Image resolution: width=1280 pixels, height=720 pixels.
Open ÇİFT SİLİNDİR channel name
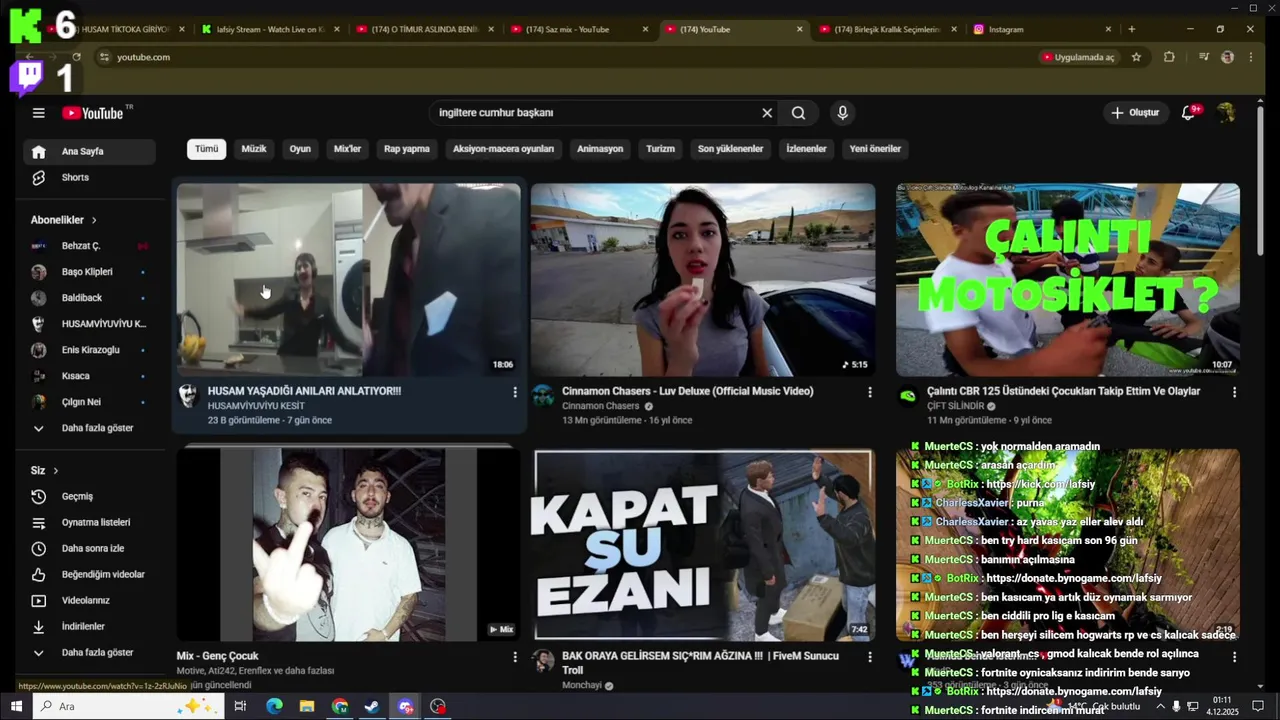click(x=956, y=406)
